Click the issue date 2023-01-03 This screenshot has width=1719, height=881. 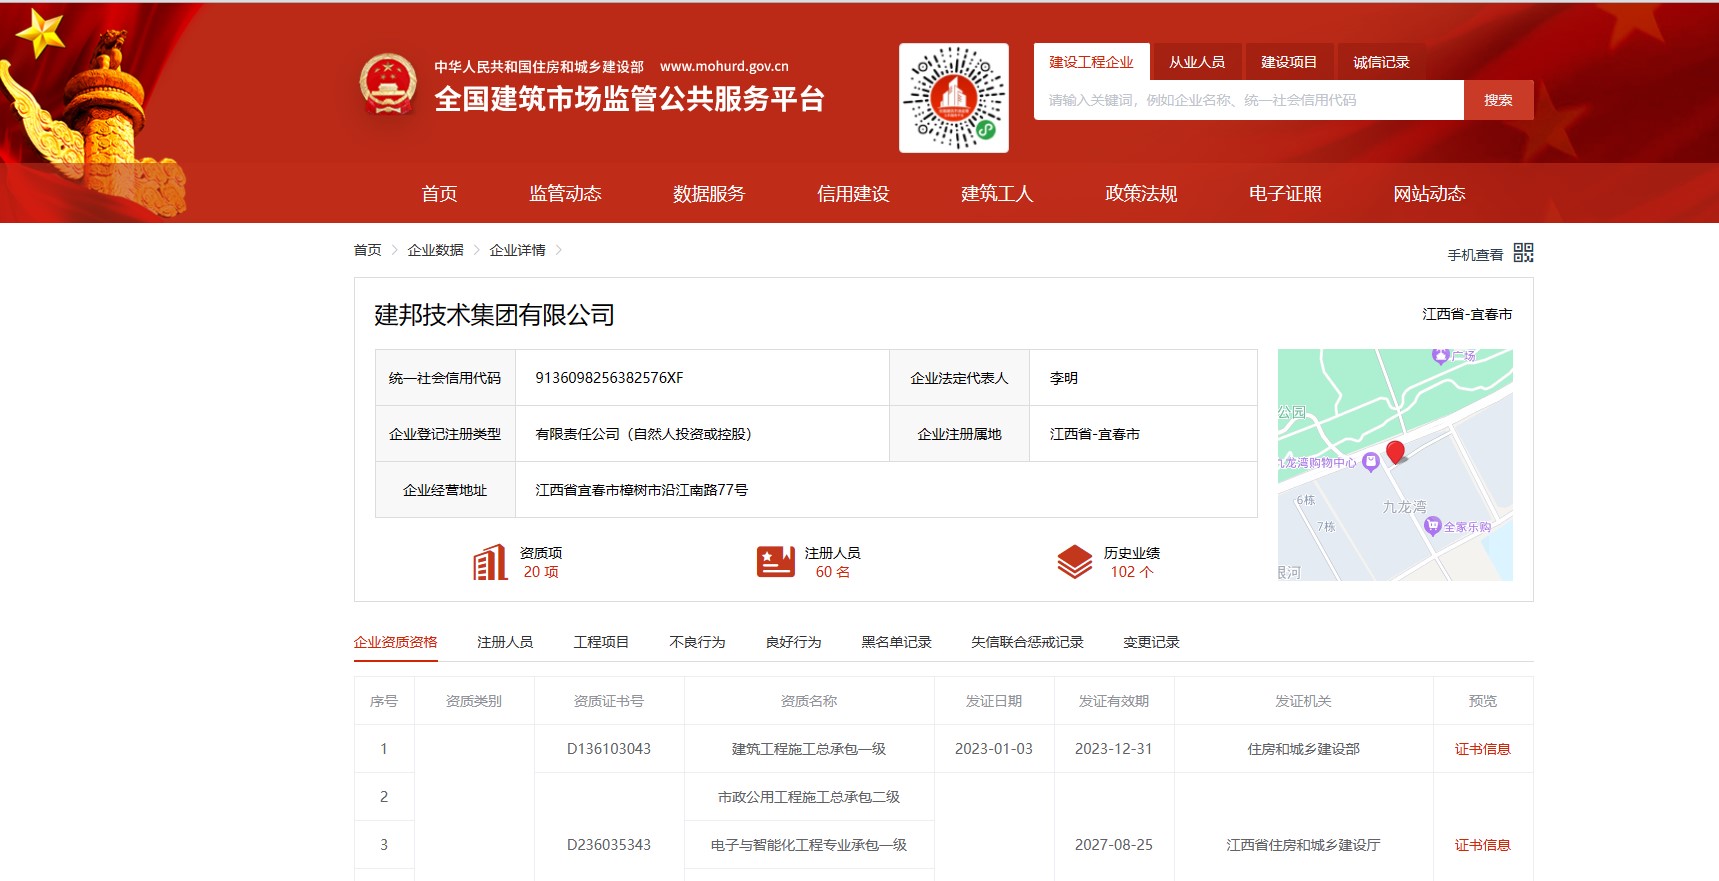(994, 749)
